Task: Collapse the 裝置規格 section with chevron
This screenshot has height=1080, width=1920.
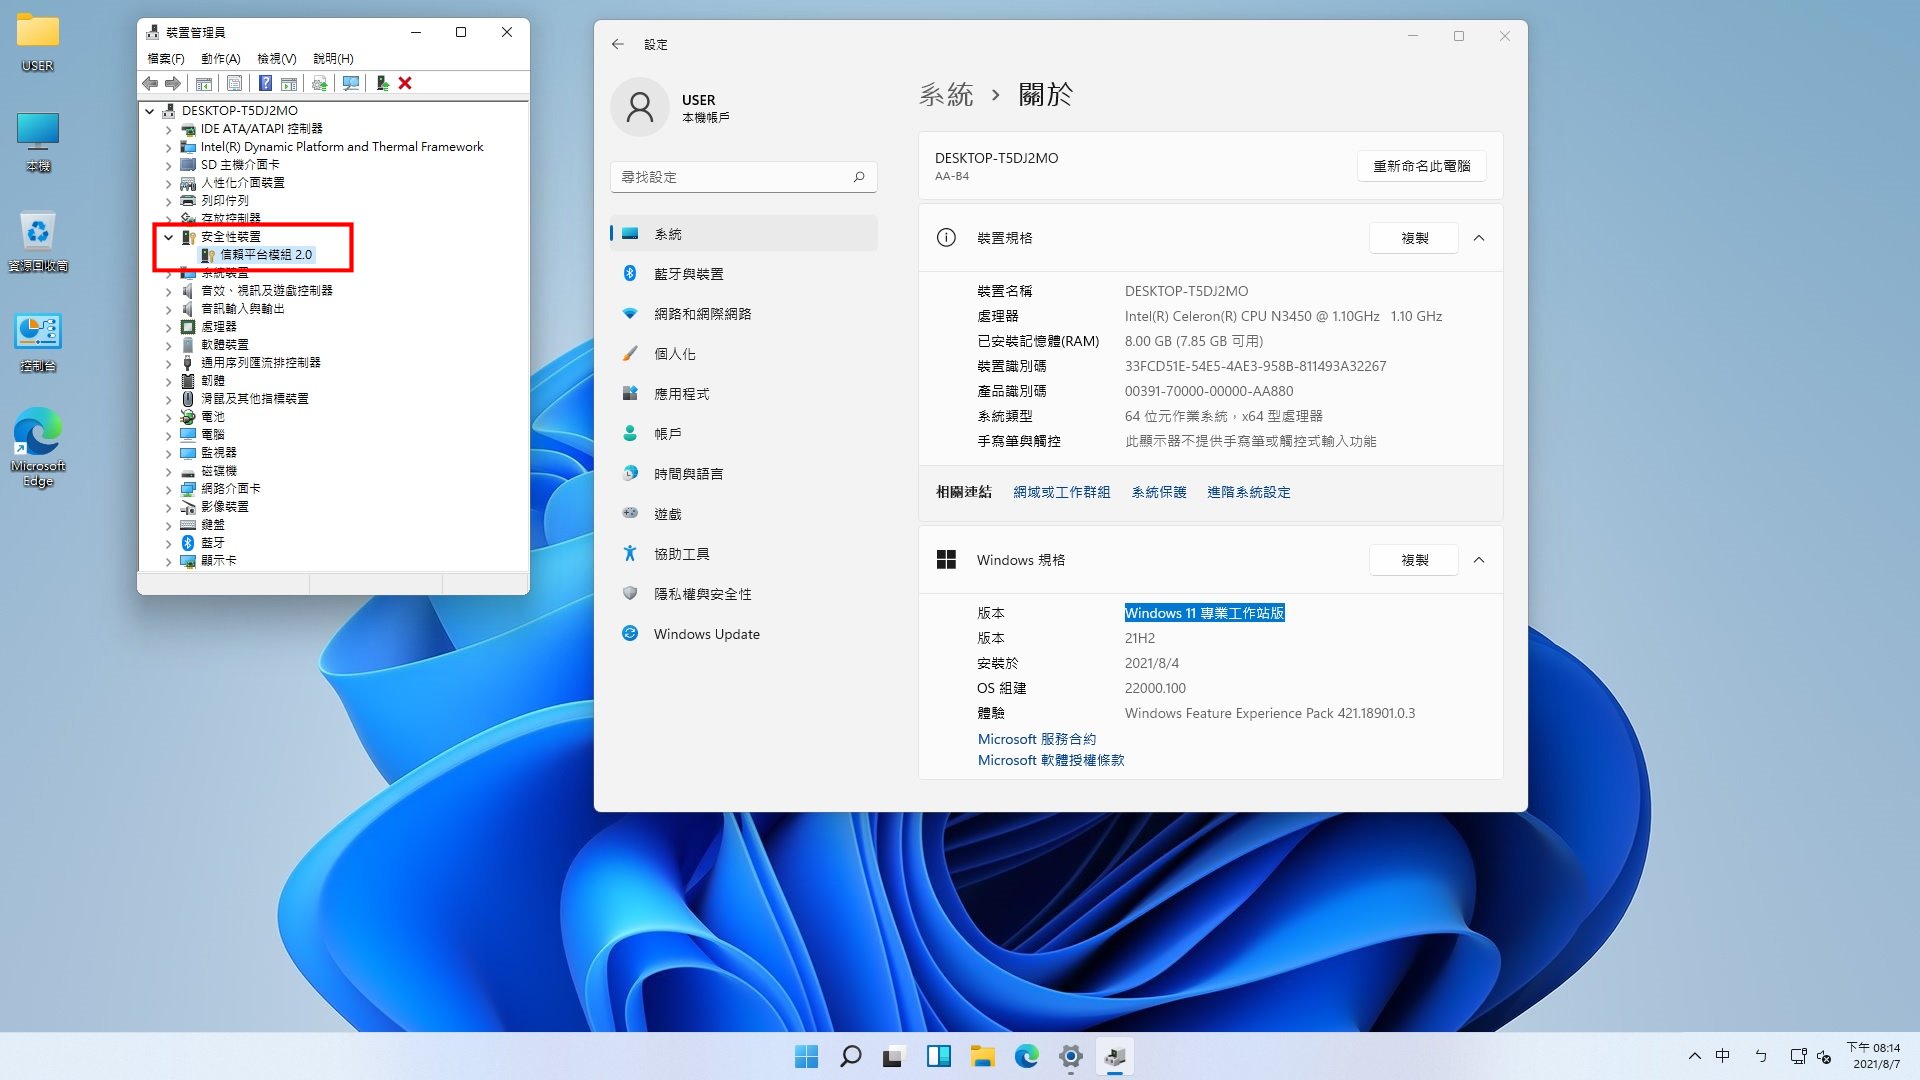Action: 1479,238
